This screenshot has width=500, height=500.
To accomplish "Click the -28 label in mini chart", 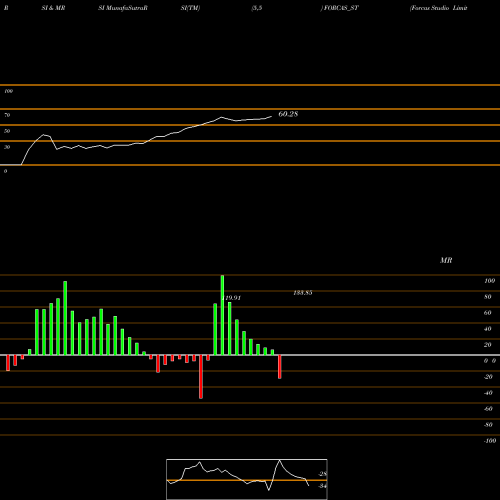I will point(323,474).
